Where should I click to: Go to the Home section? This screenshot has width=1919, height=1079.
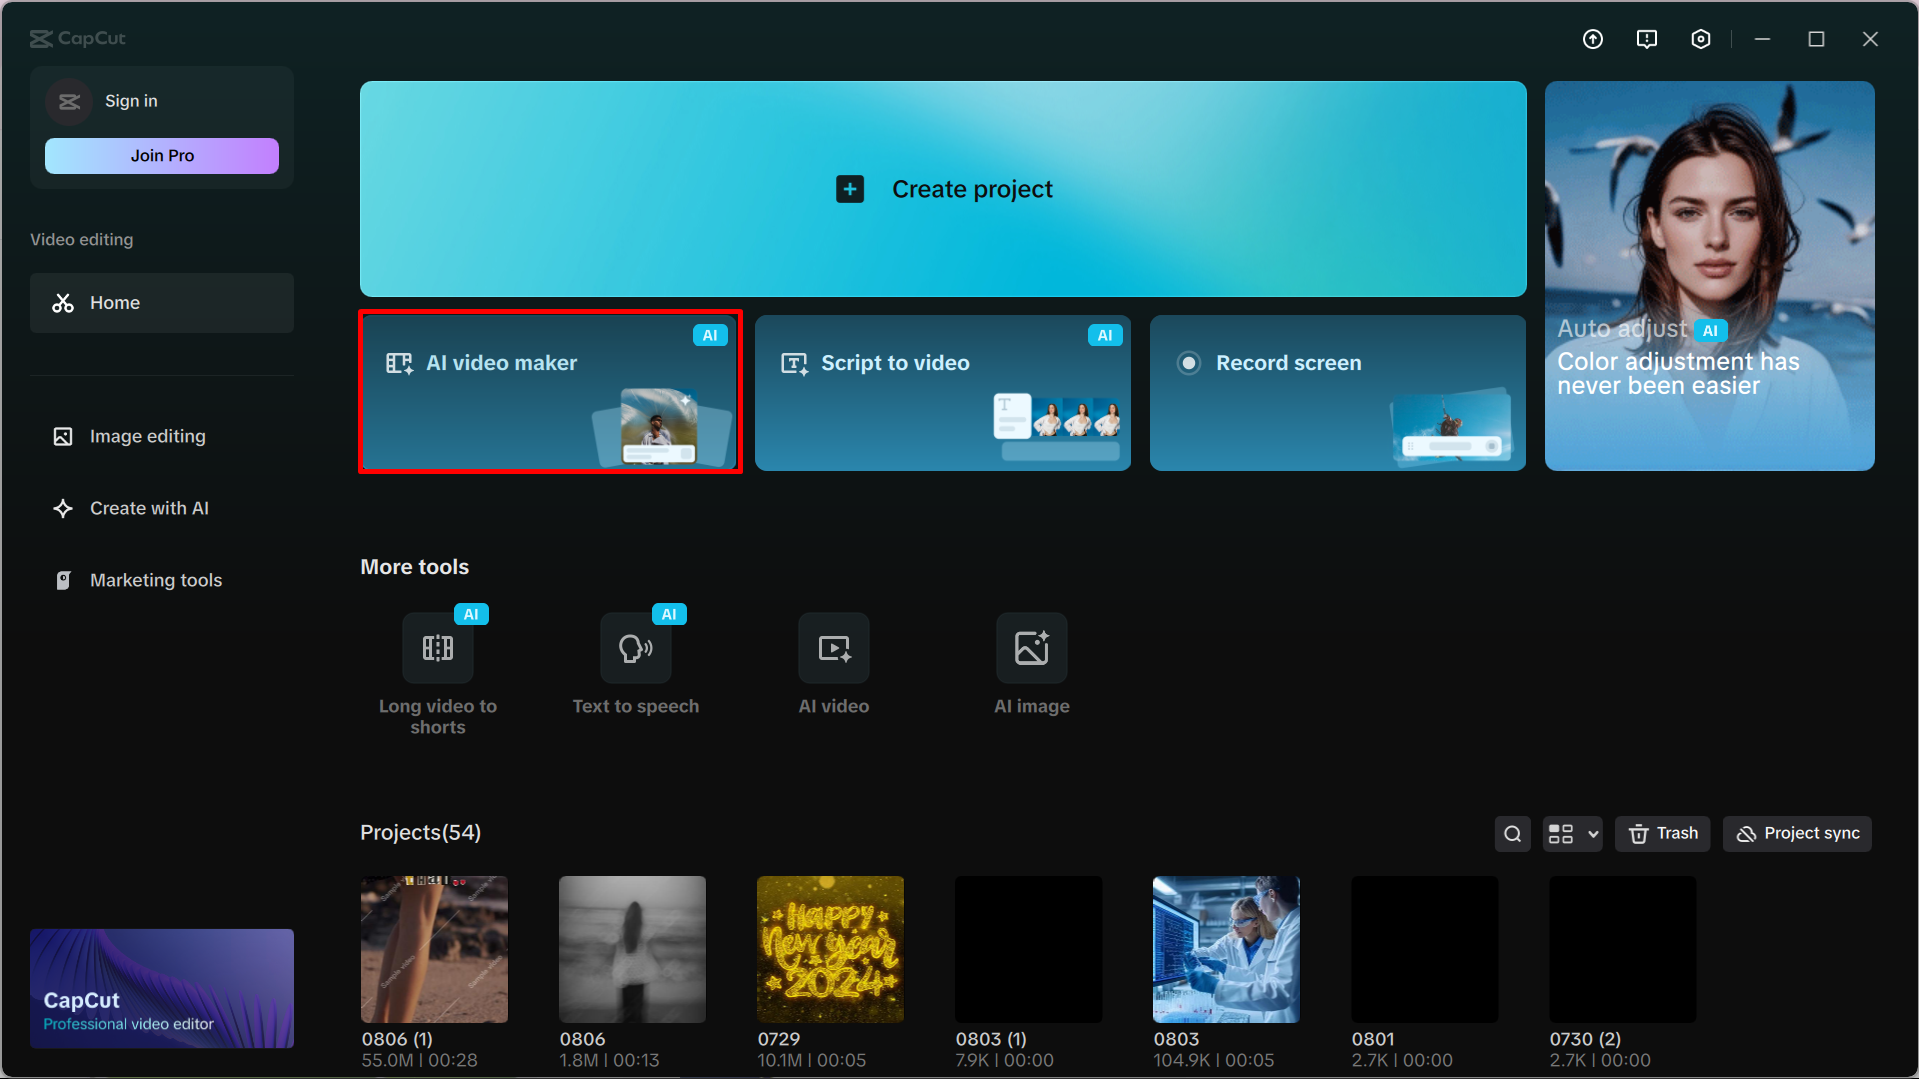(x=162, y=303)
